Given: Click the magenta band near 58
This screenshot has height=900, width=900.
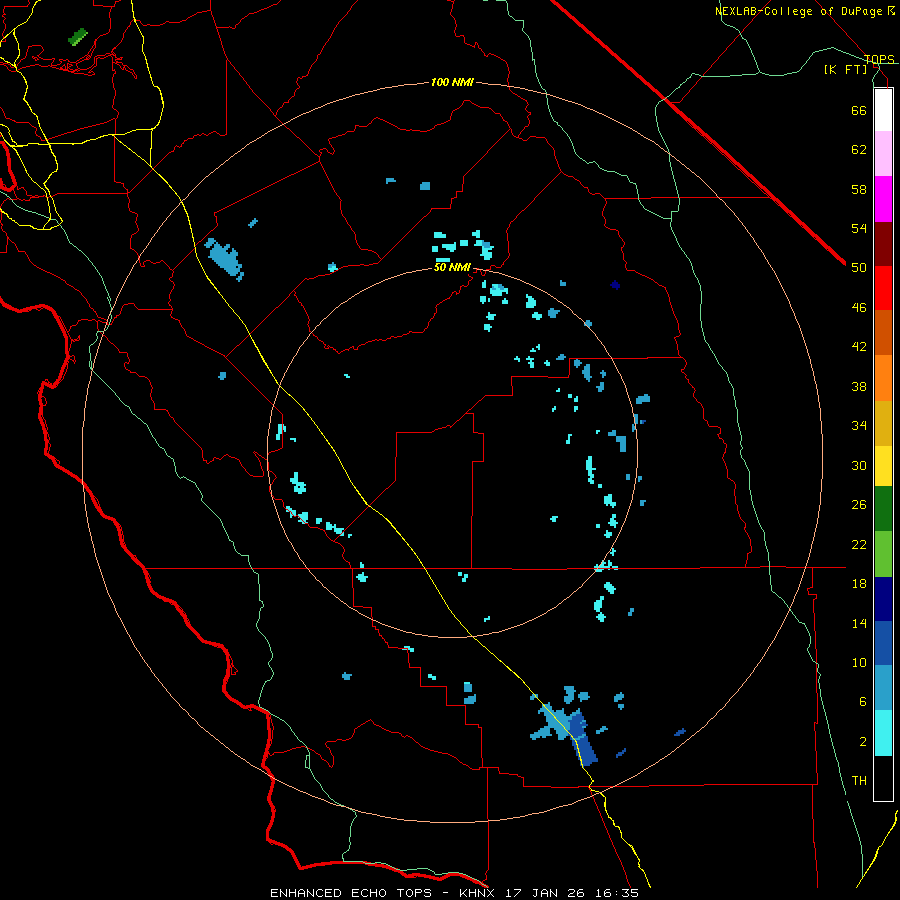Looking at the screenshot, I should [x=883, y=199].
